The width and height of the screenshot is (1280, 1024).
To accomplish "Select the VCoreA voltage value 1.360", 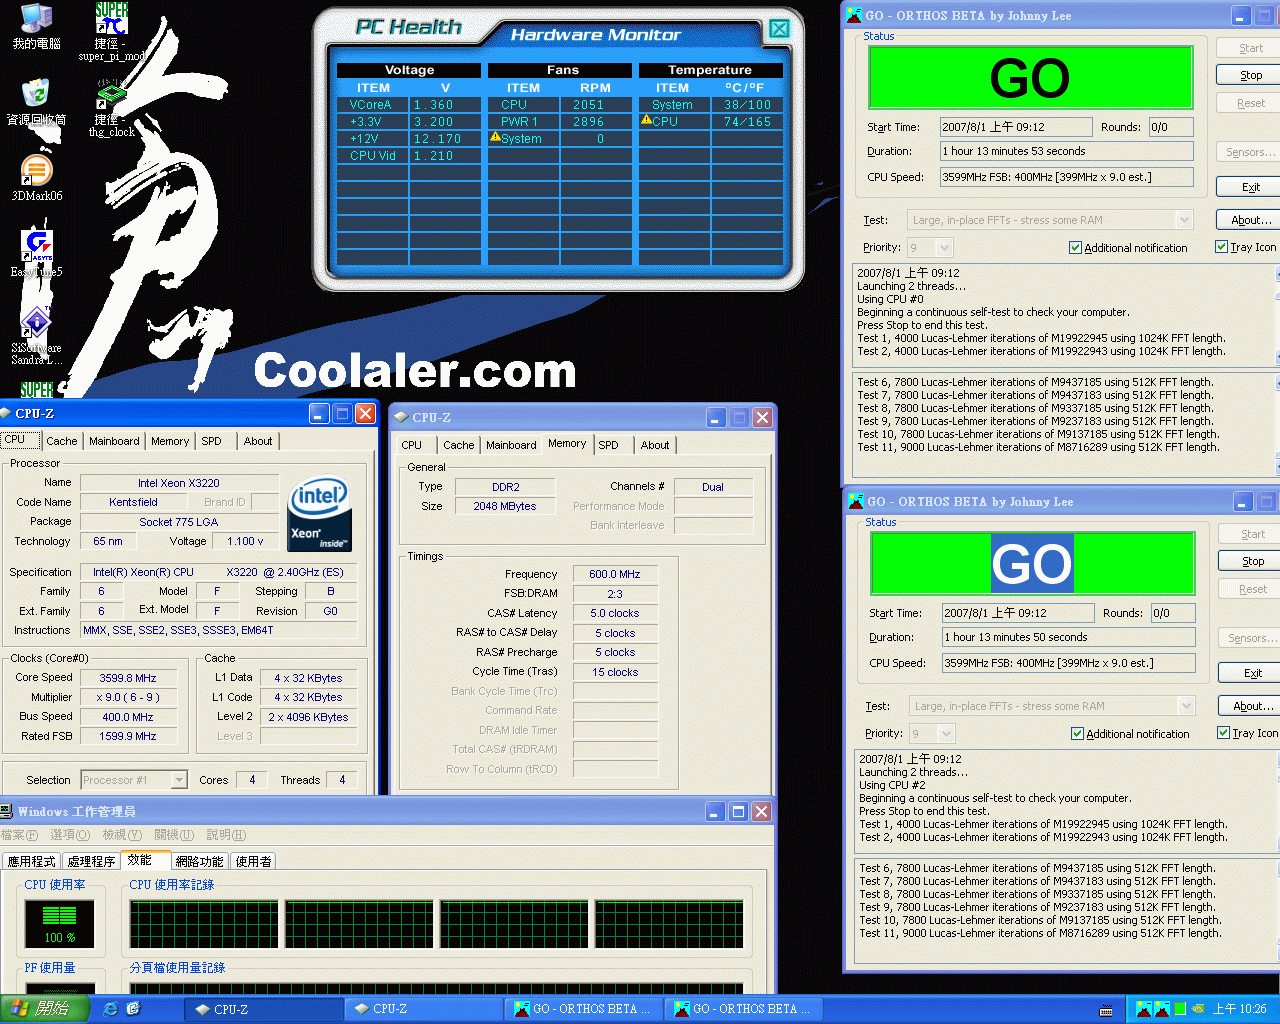I will (434, 104).
